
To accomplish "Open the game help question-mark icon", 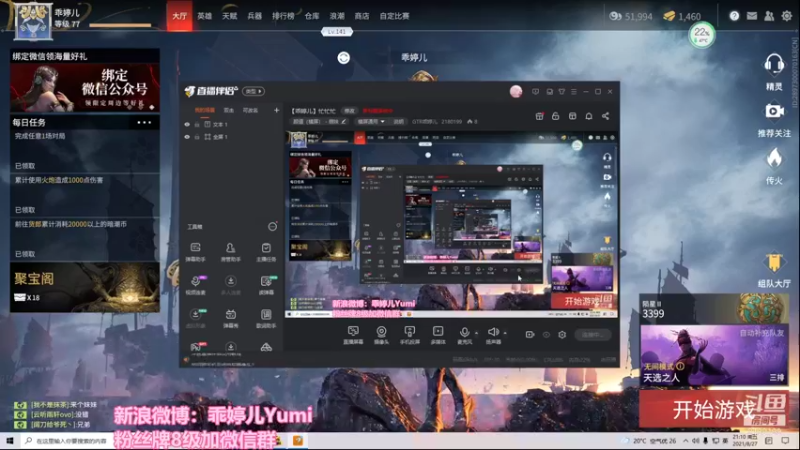I will tap(734, 16).
